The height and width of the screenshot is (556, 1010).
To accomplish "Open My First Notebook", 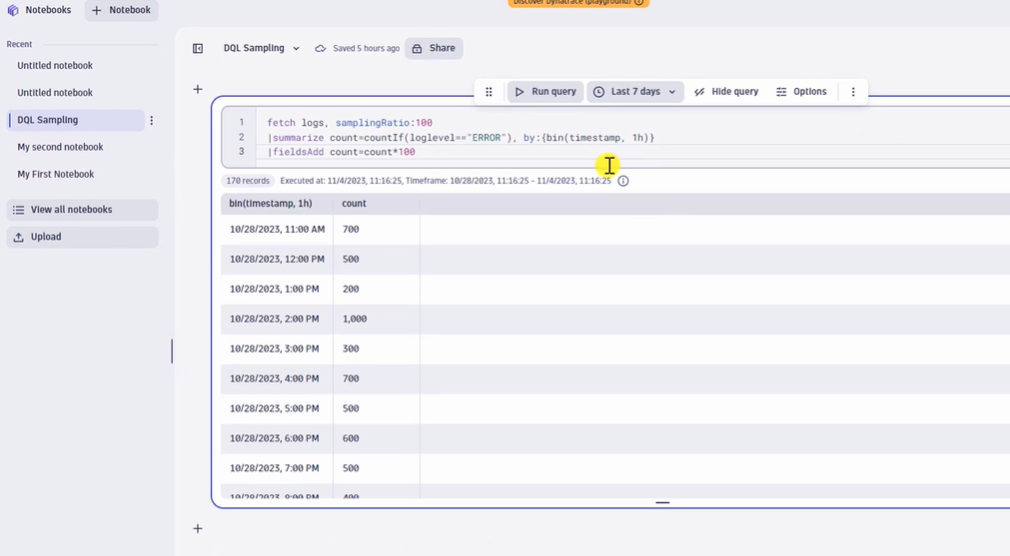I will (x=55, y=174).
